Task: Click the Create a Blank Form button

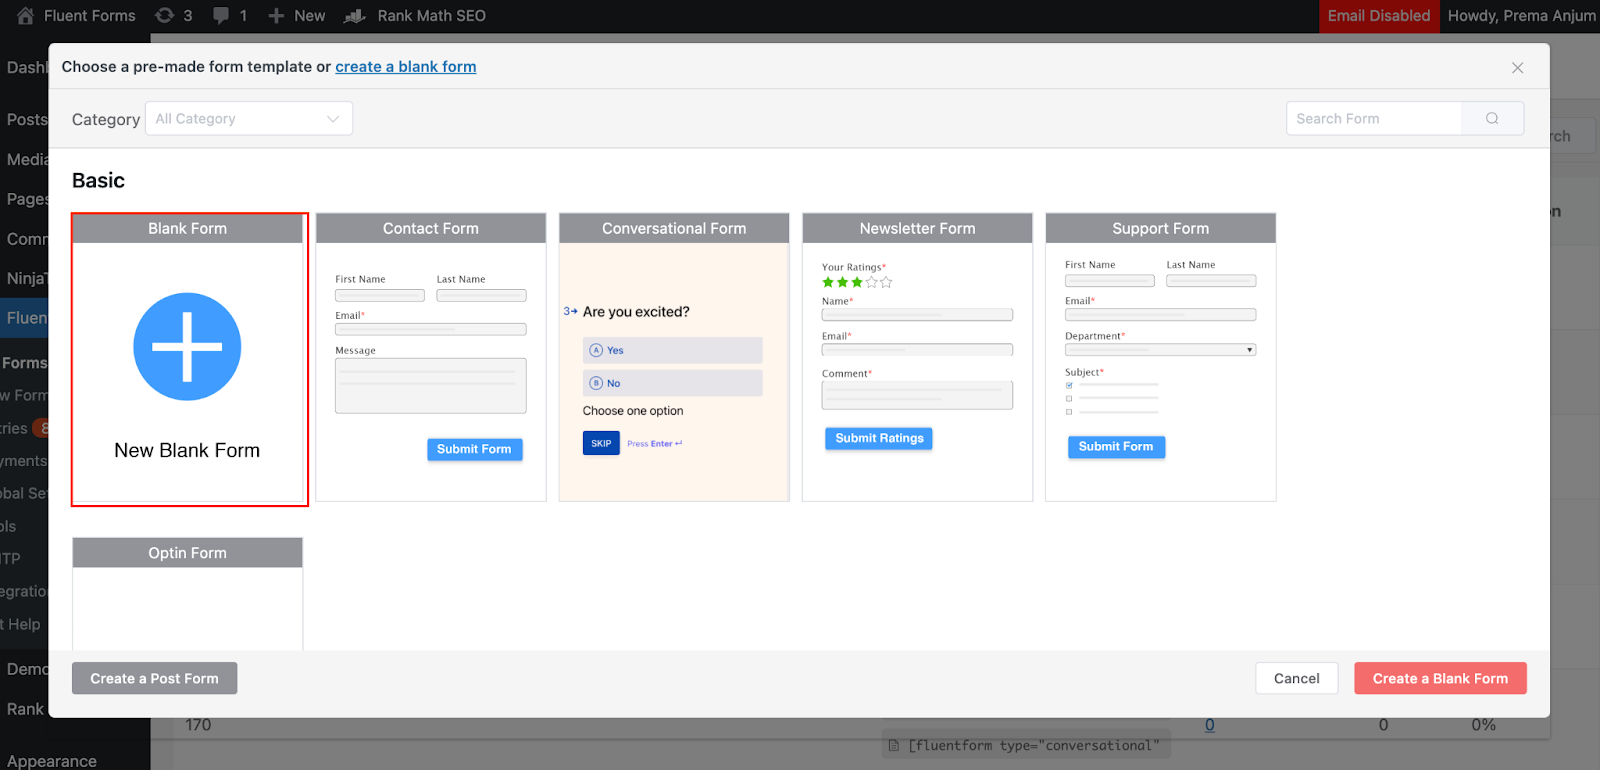Action: click(x=1440, y=678)
